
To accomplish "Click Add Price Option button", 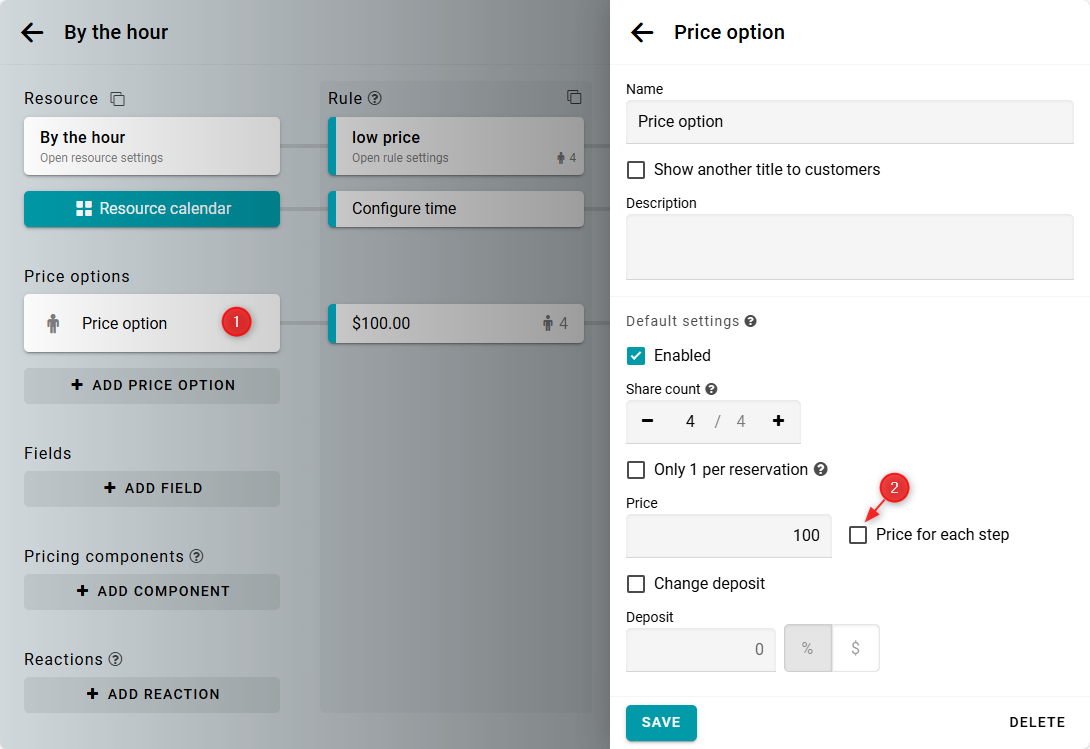I will [x=152, y=385].
